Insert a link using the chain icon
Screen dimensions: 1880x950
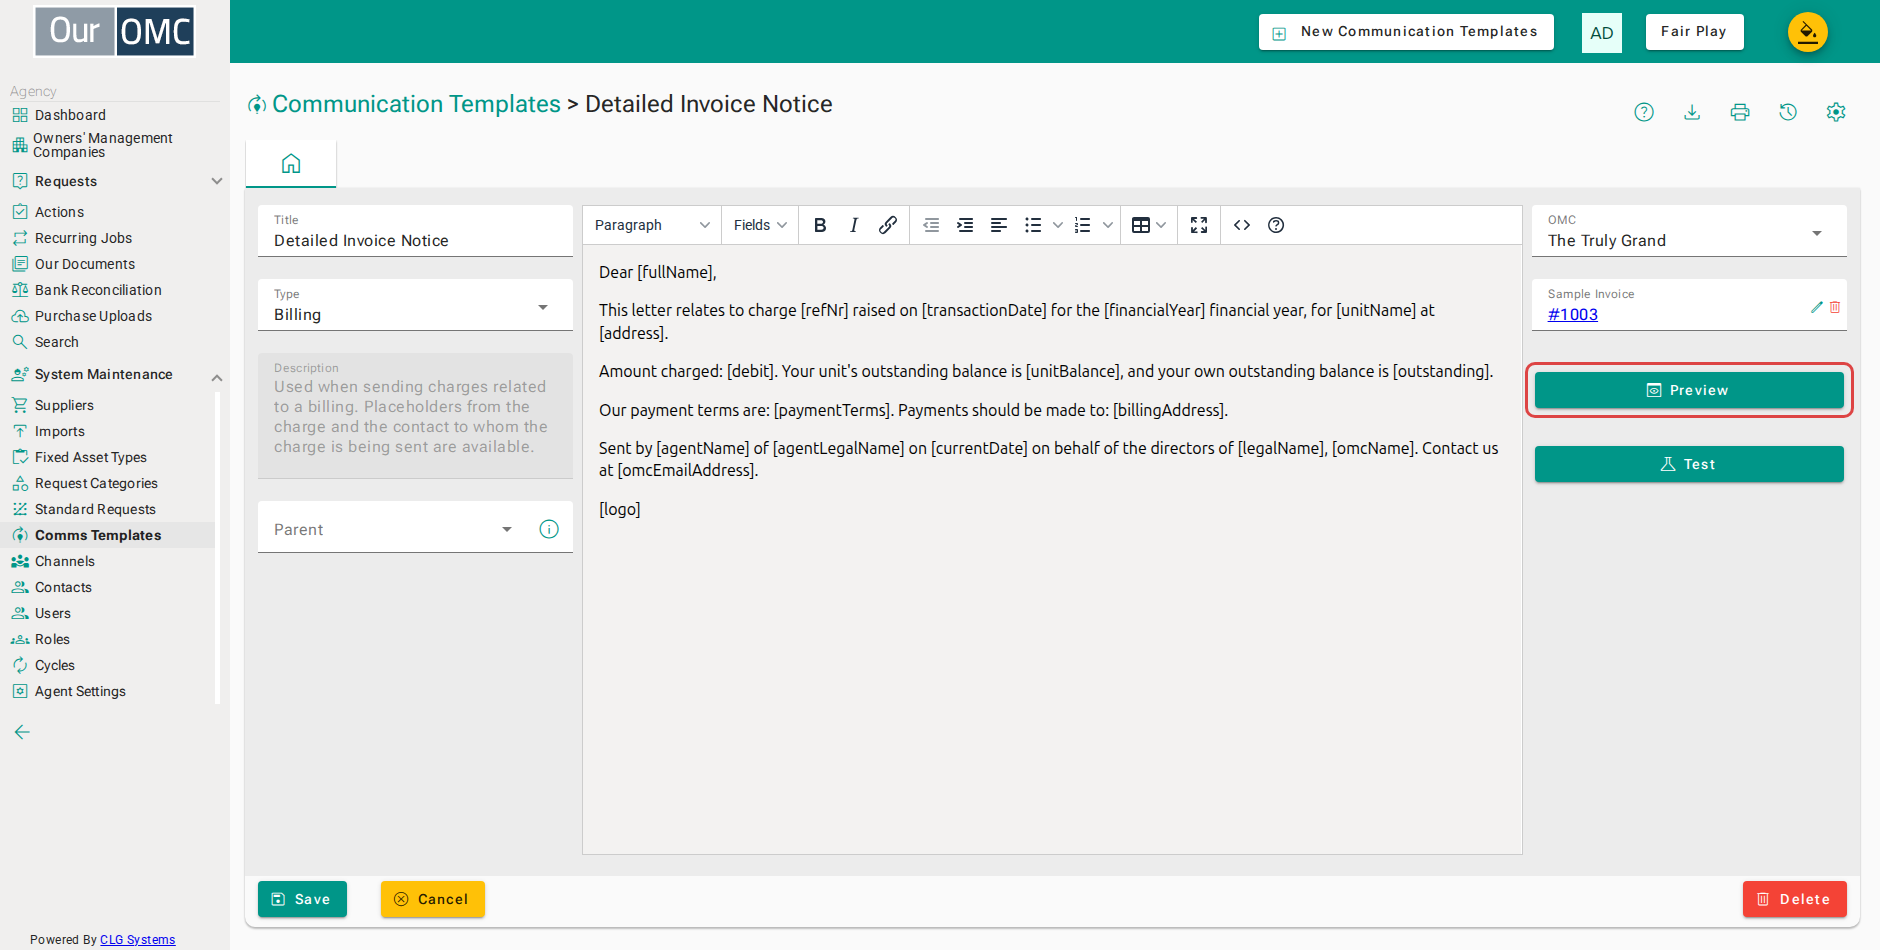pyautogui.click(x=888, y=225)
